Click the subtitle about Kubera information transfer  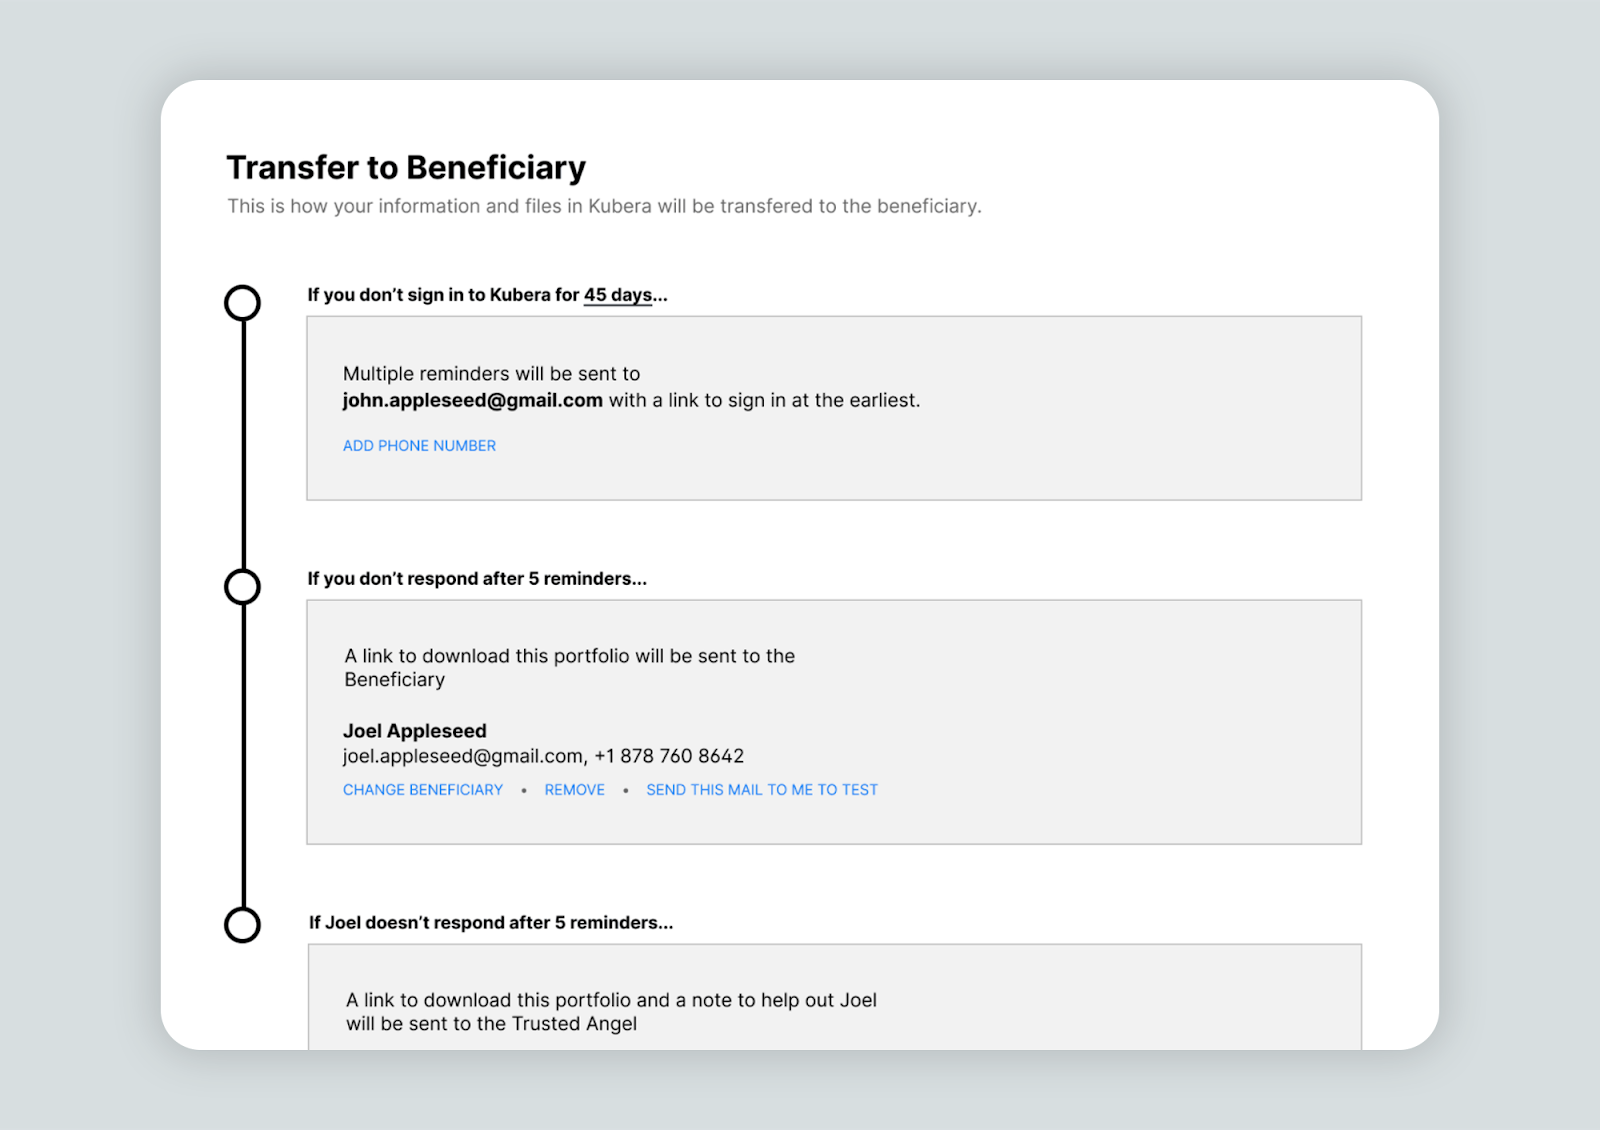(604, 206)
